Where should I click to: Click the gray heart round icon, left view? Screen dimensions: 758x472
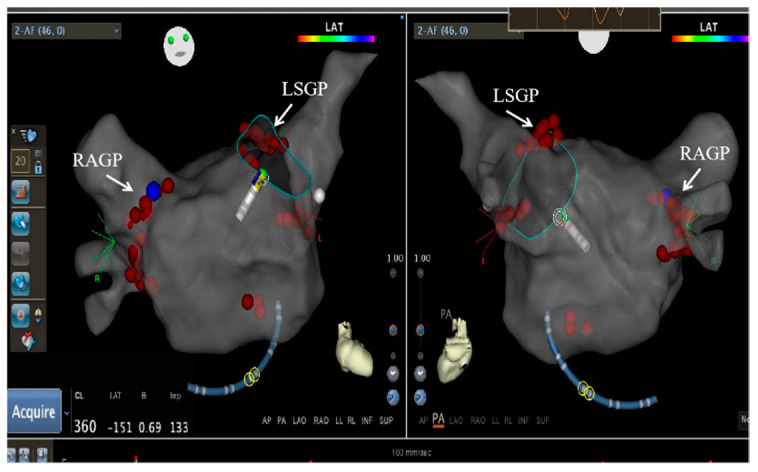pyautogui.click(x=393, y=373)
